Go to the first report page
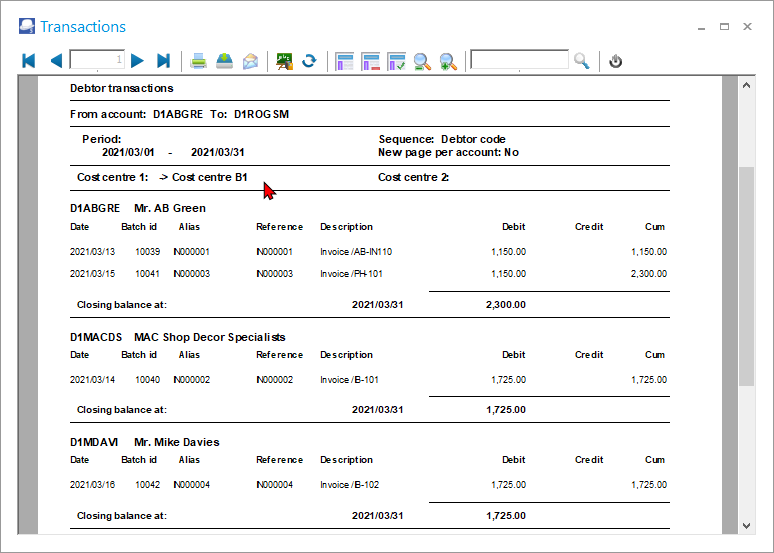 pyautogui.click(x=29, y=61)
